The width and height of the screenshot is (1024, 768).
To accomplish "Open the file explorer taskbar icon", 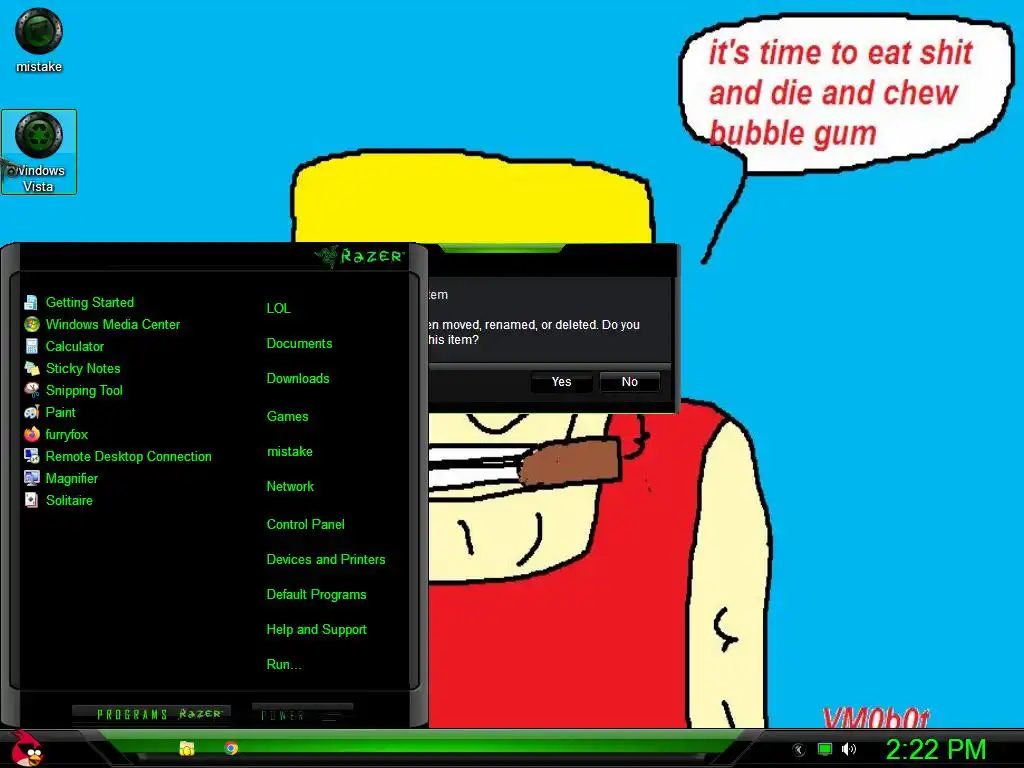I will tap(187, 748).
